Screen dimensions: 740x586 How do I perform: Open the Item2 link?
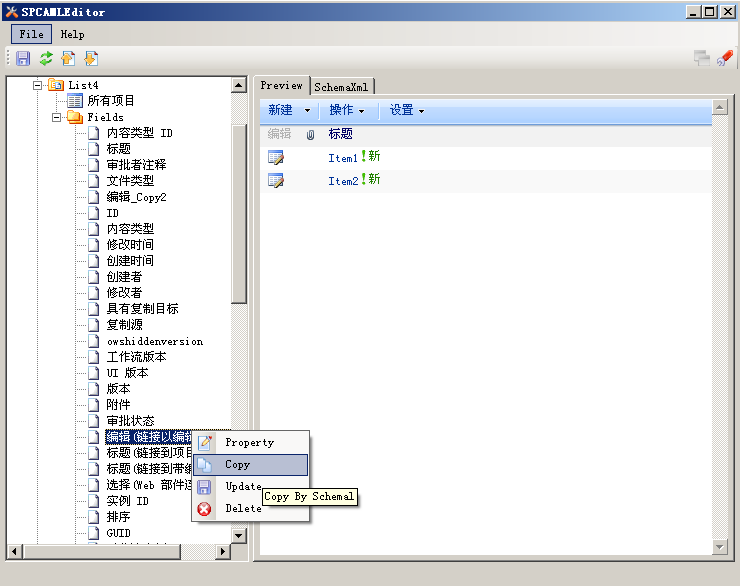click(x=343, y=181)
